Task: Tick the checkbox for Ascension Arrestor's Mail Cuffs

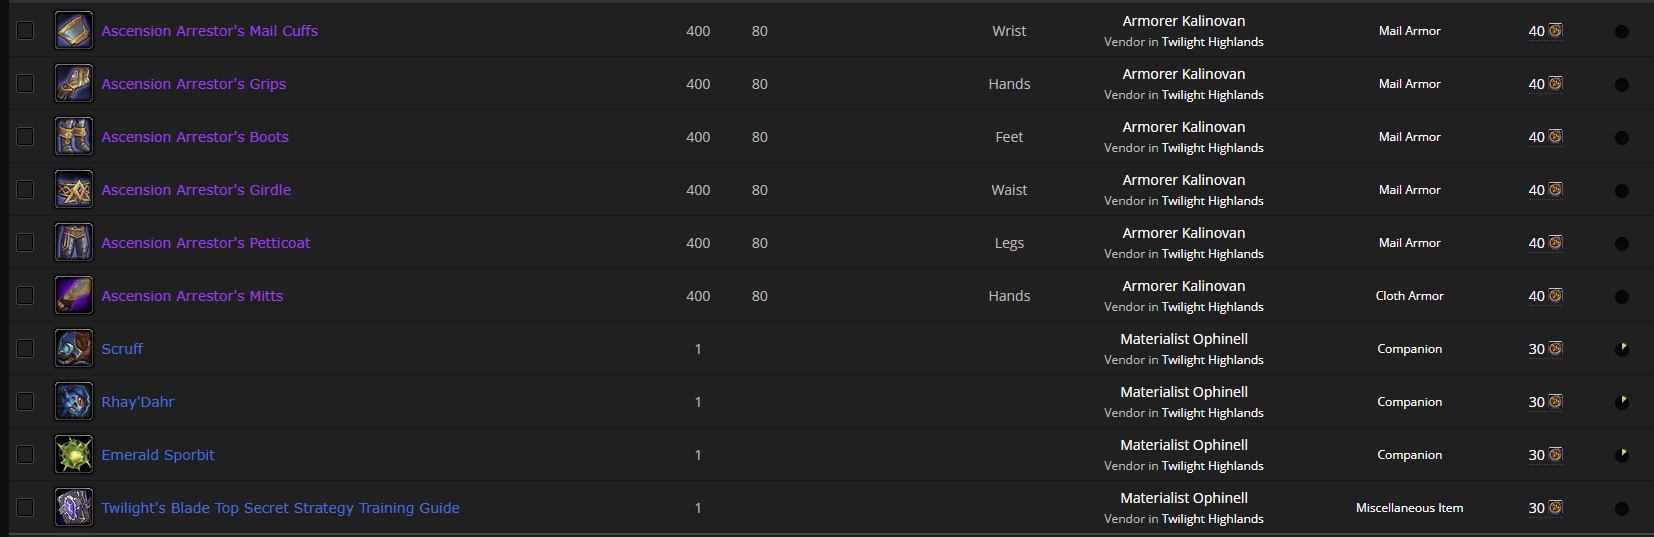Action: [25, 30]
